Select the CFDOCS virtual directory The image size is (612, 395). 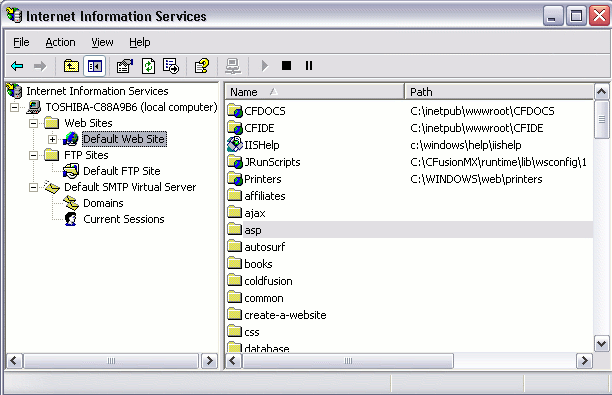tap(265, 111)
